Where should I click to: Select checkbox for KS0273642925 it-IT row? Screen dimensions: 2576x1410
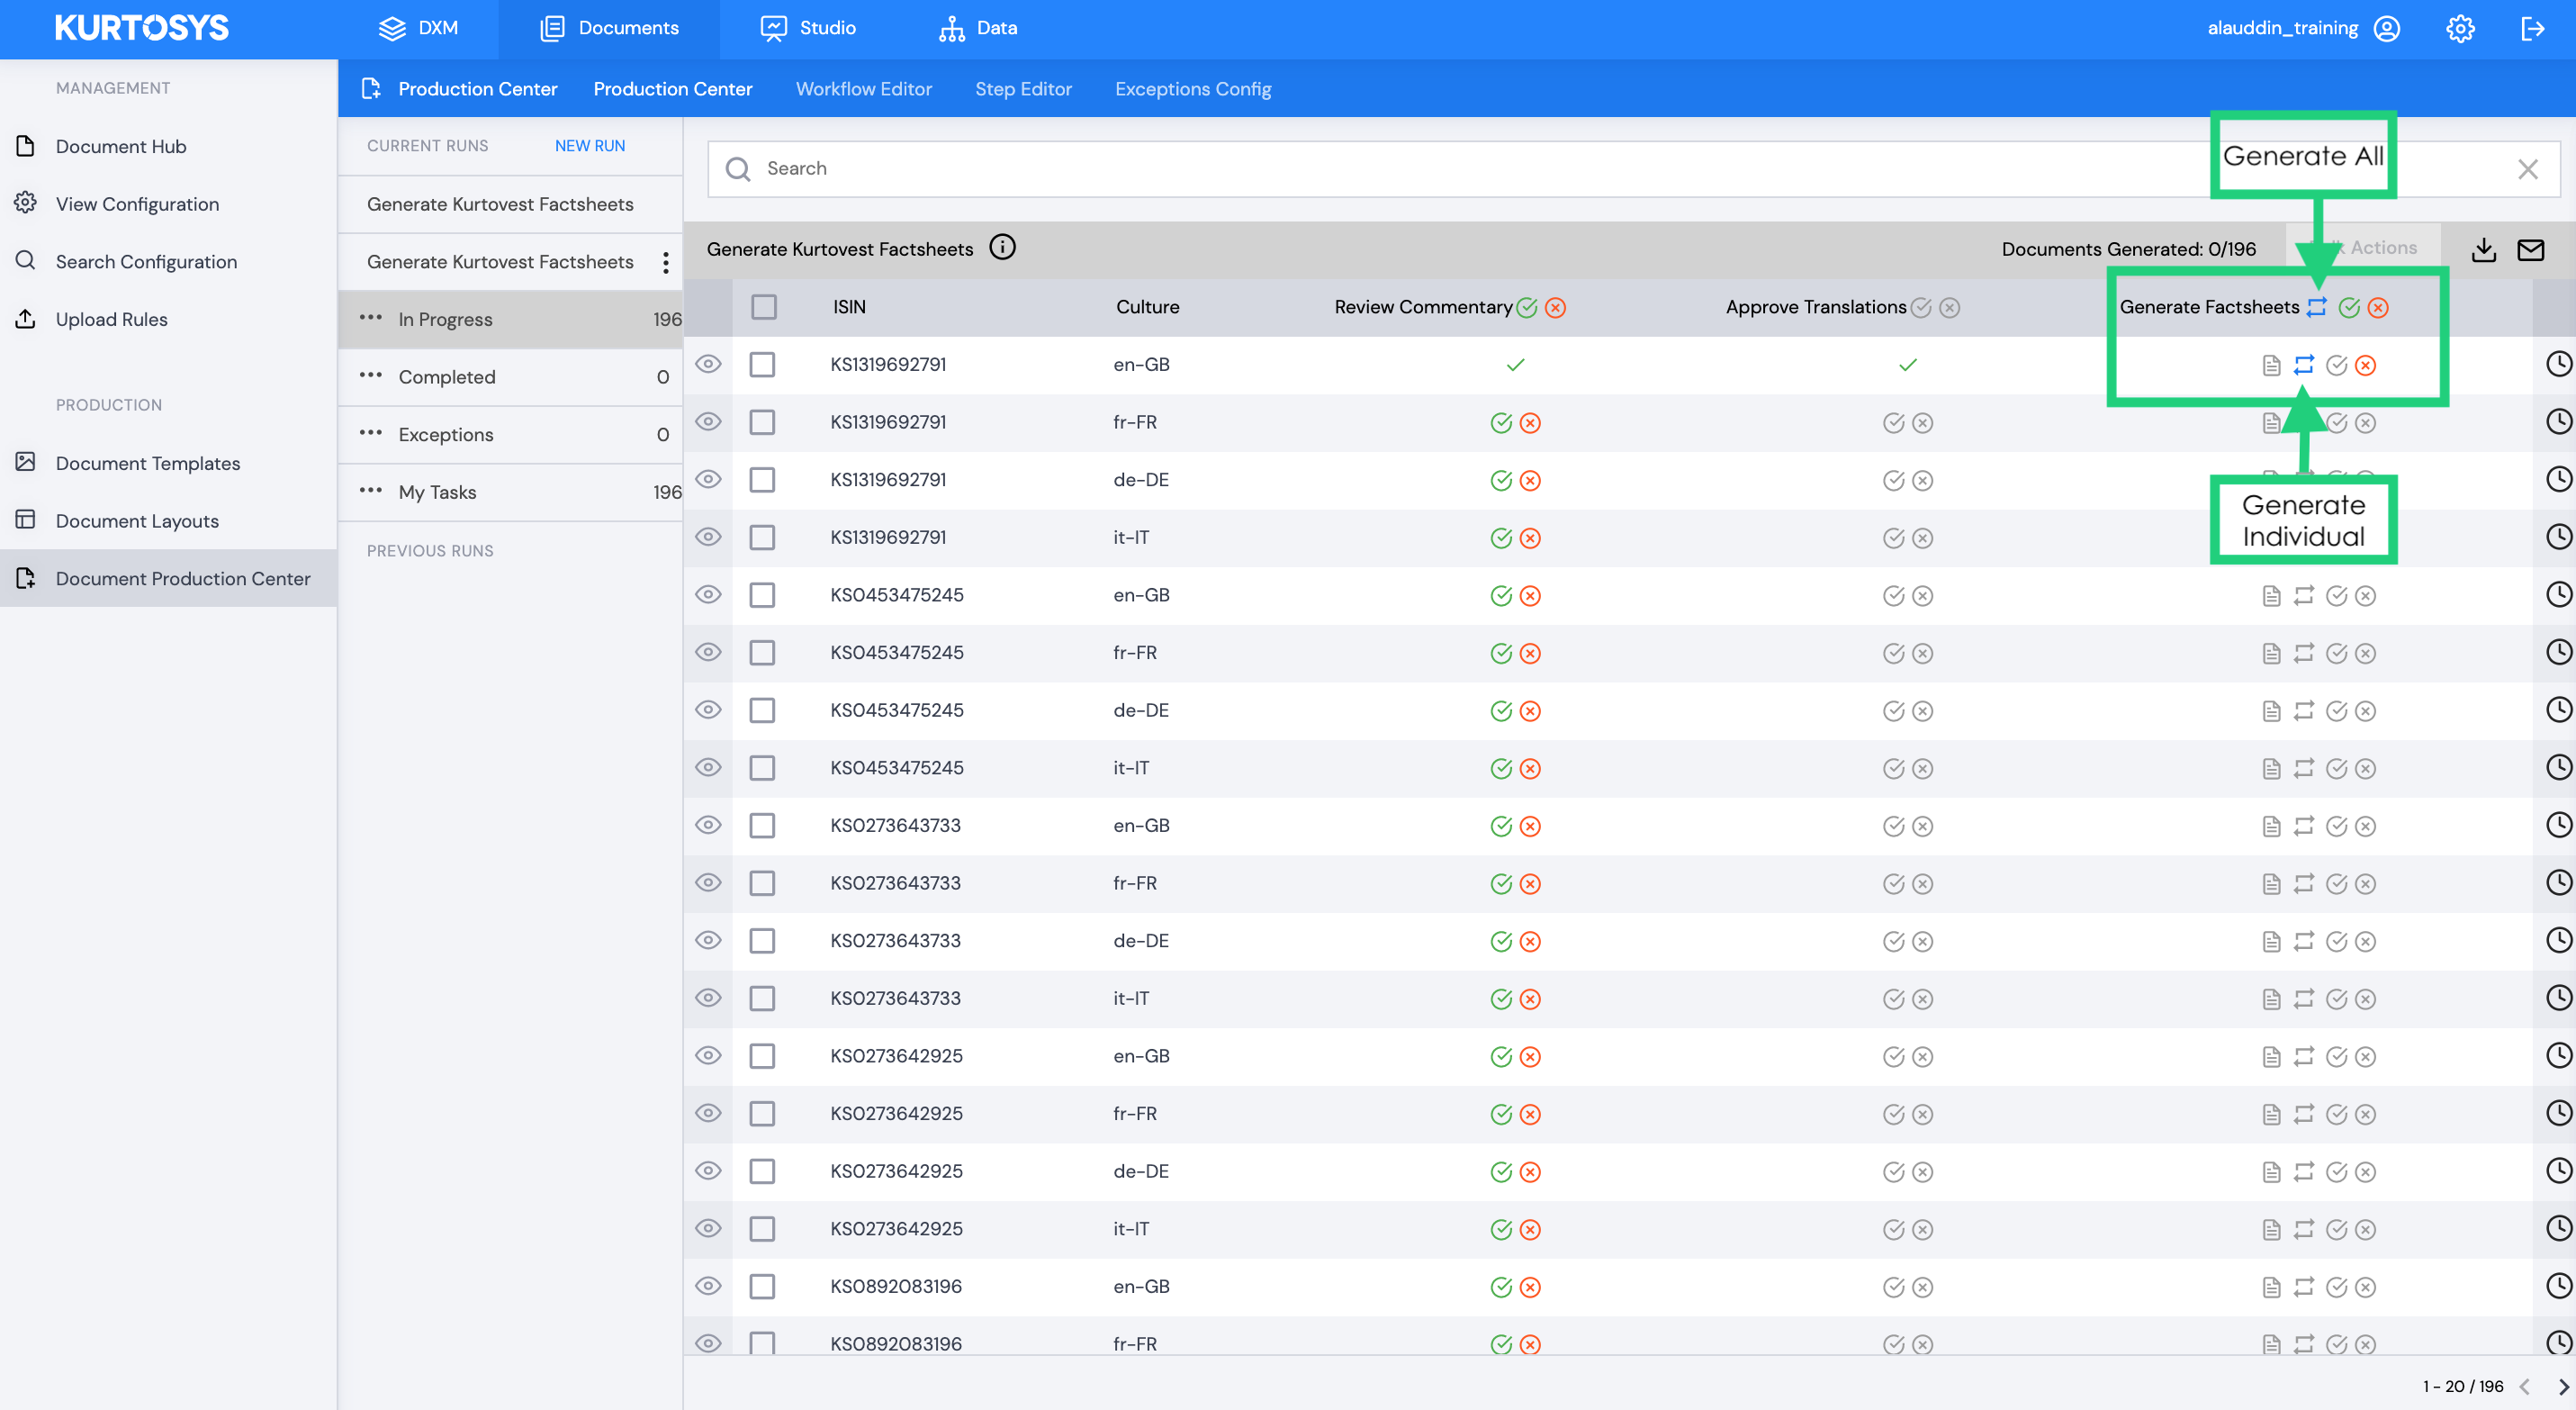(762, 1228)
